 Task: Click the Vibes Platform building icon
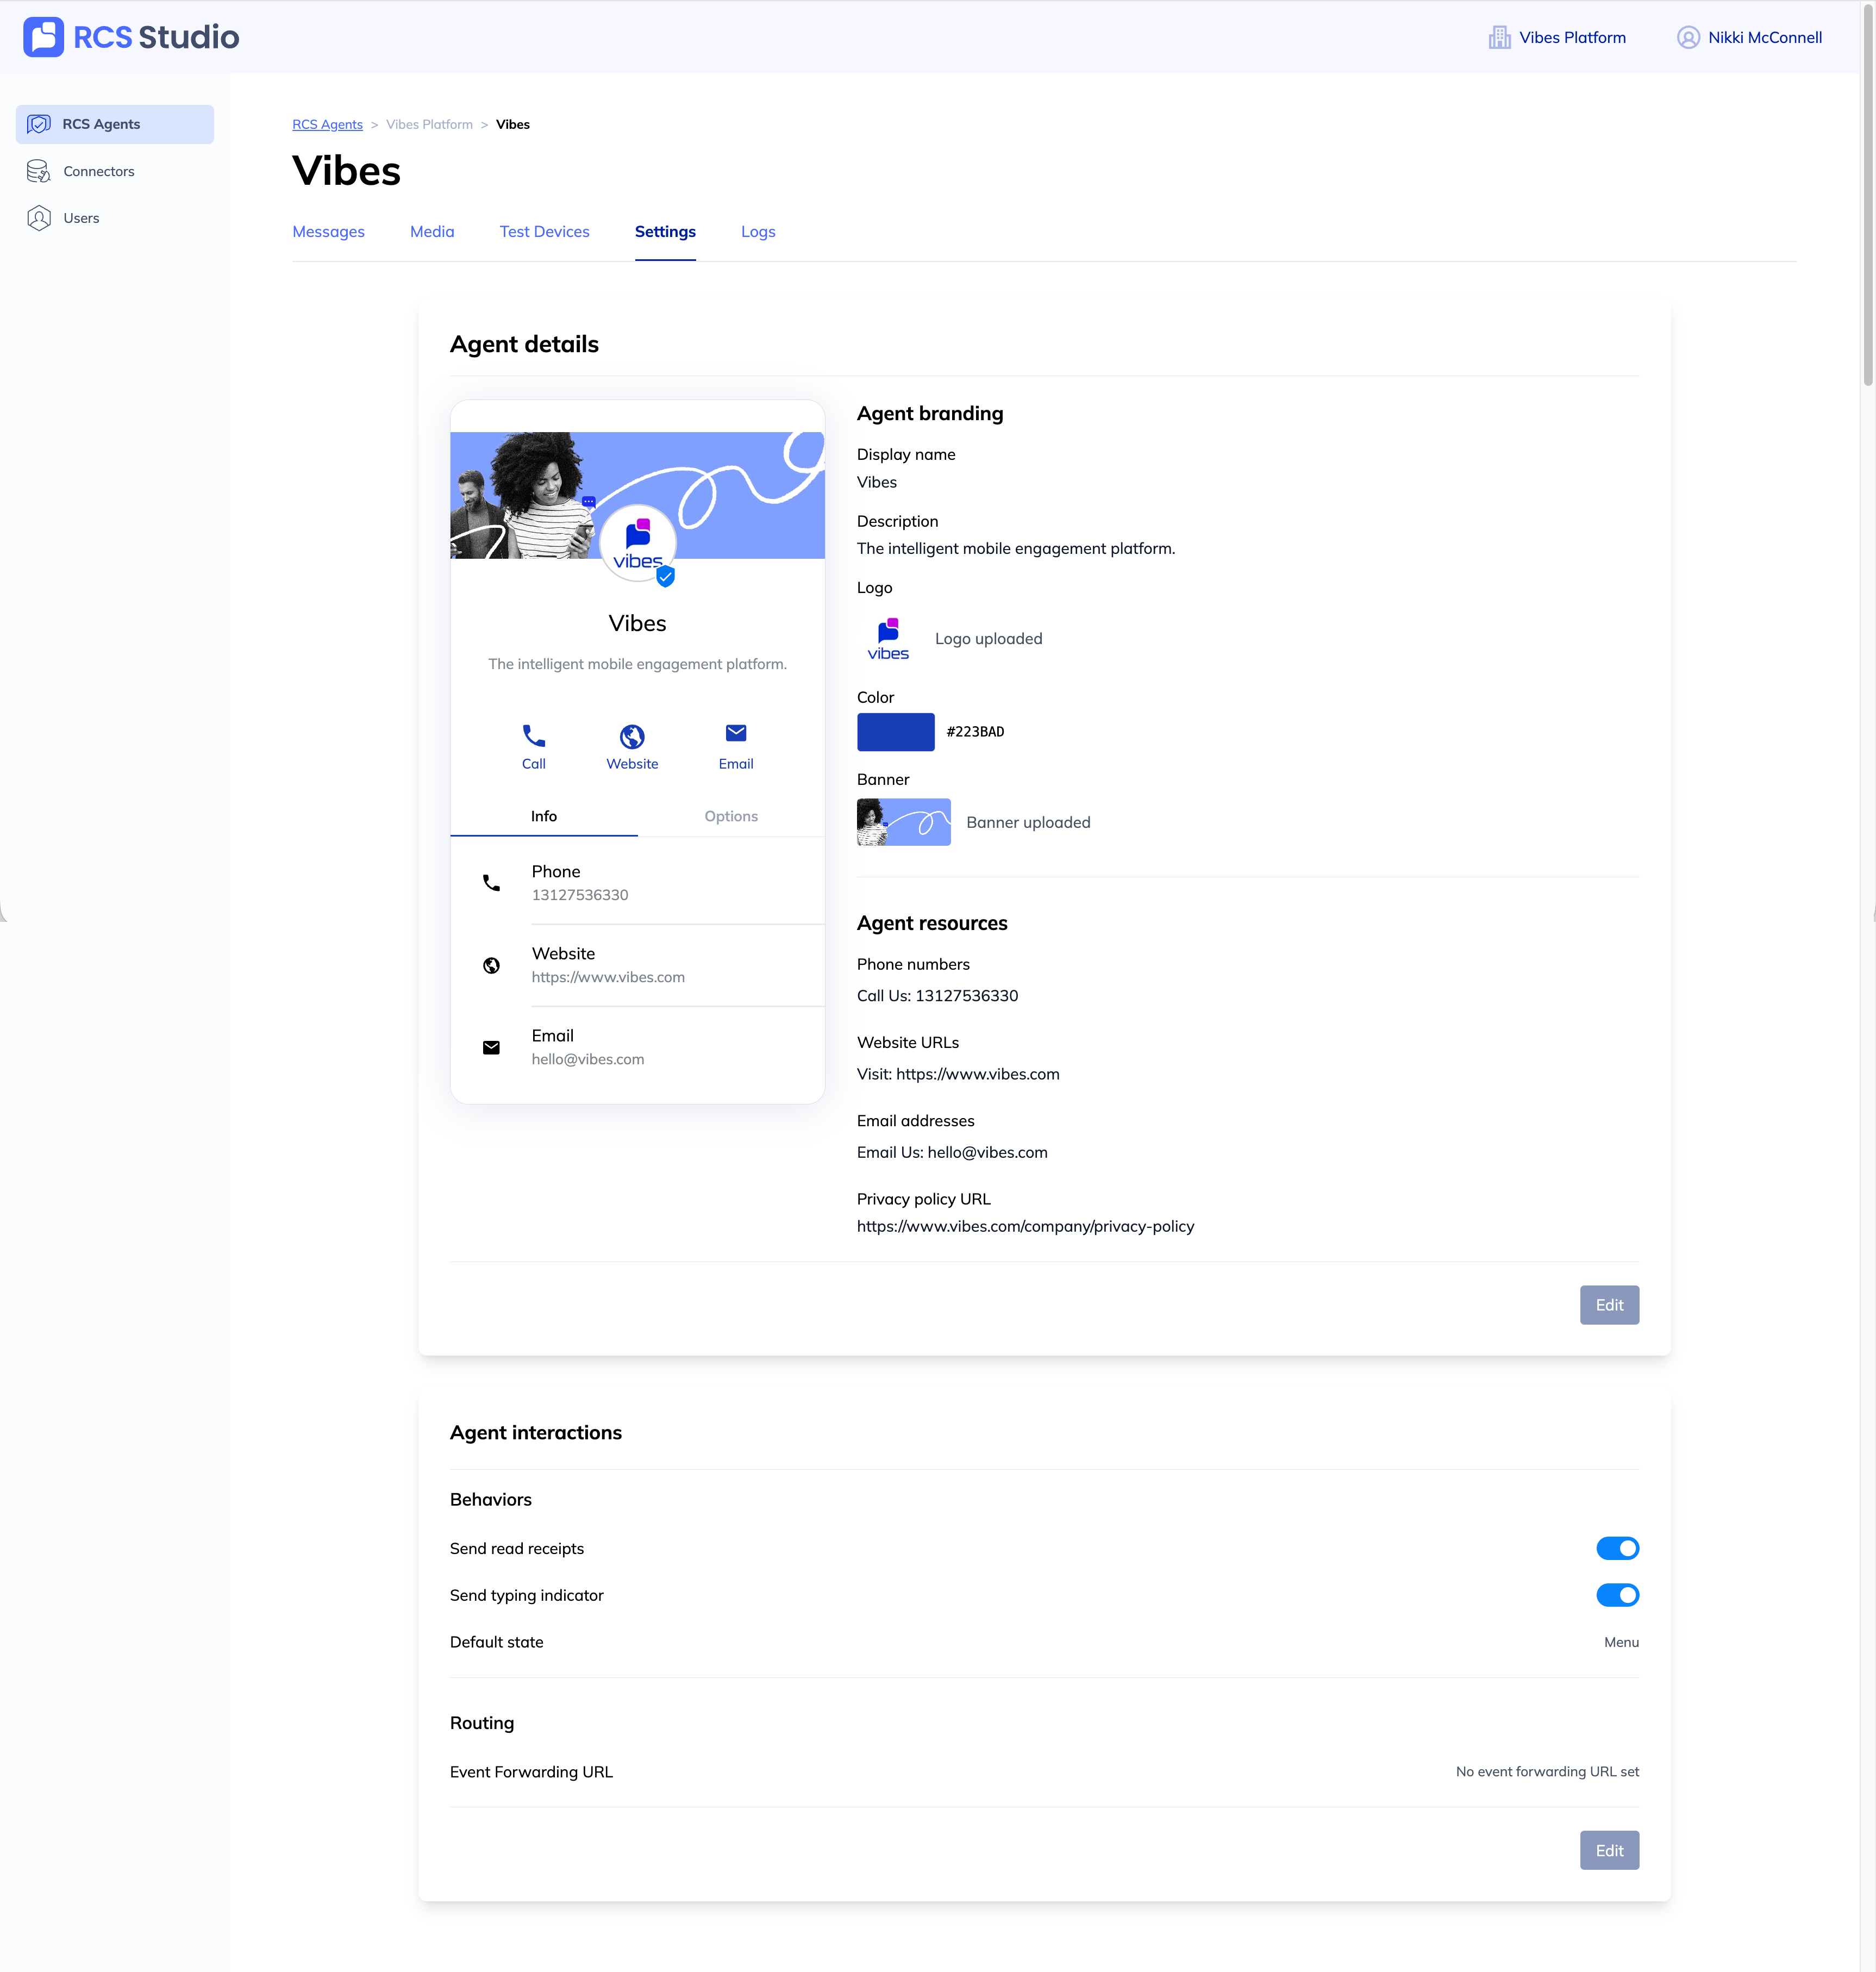point(1499,37)
